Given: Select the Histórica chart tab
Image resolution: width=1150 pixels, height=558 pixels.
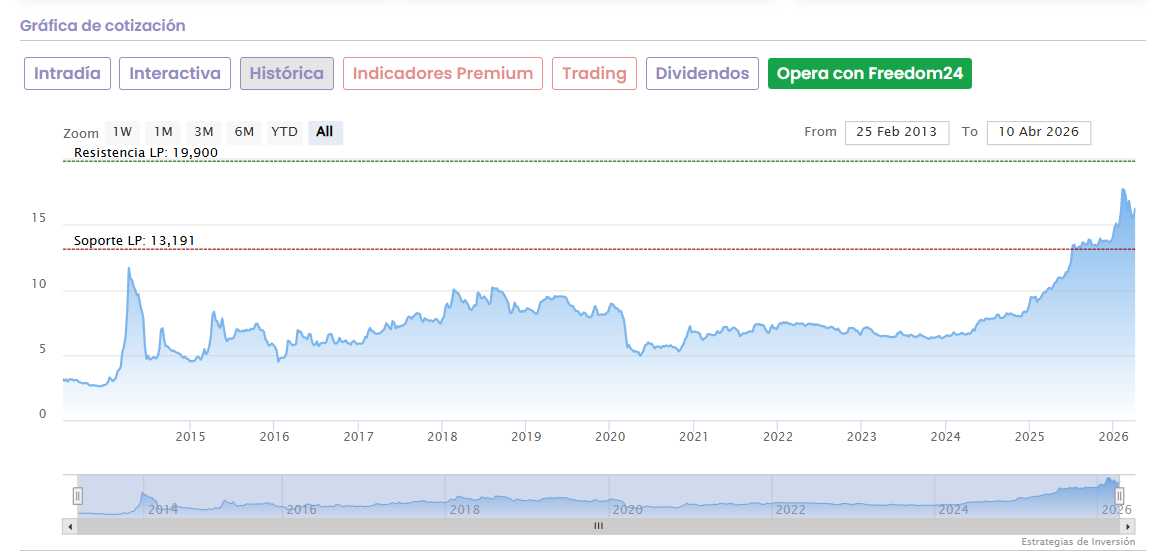Looking at the screenshot, I should (x=287, y=73).
